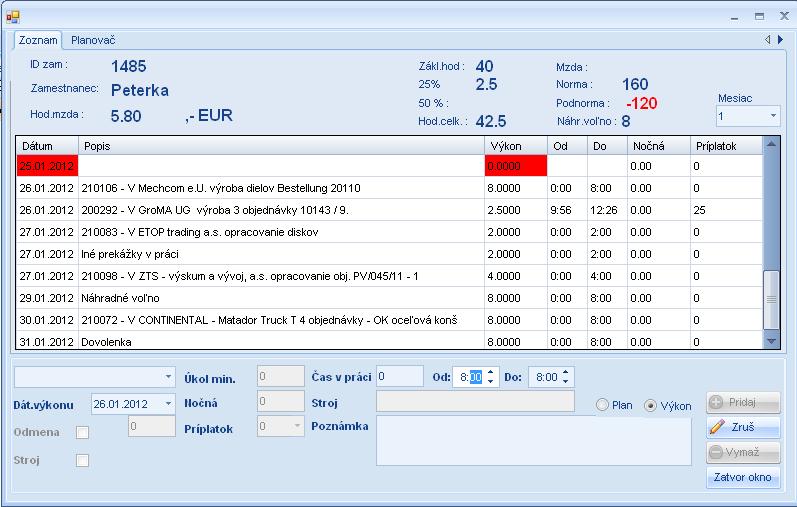The width and height of the screenshot is (797, 507).
Task: Click the Príplatok column header
Action: pyautogui.click(x=726, y=146)
